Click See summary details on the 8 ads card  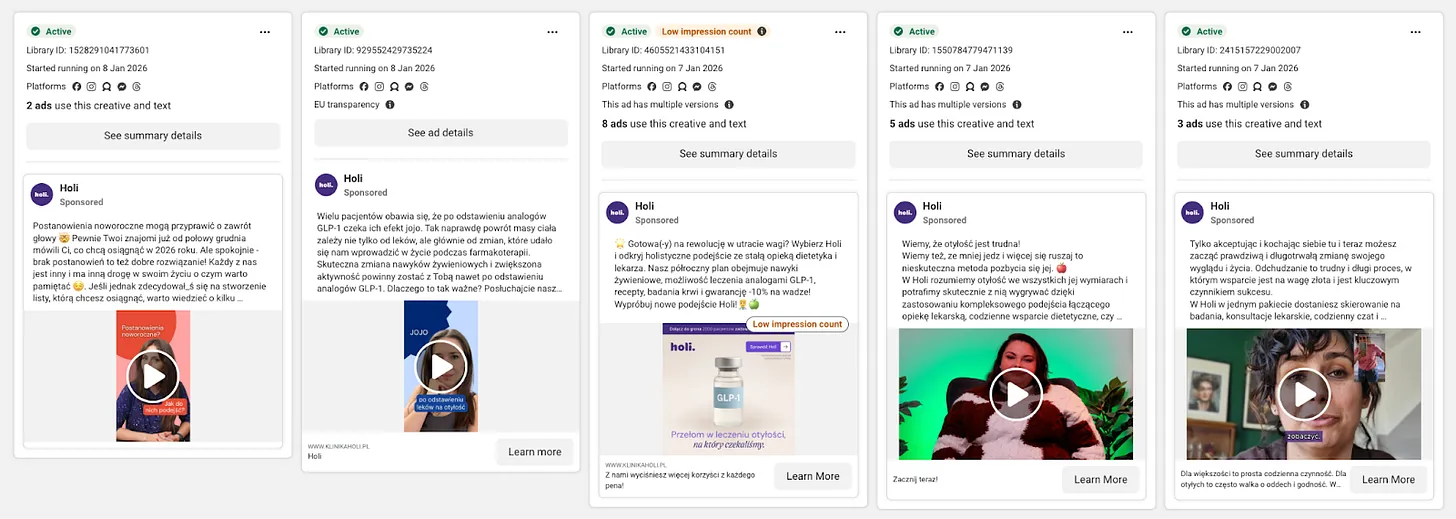(x=728, y=154)
